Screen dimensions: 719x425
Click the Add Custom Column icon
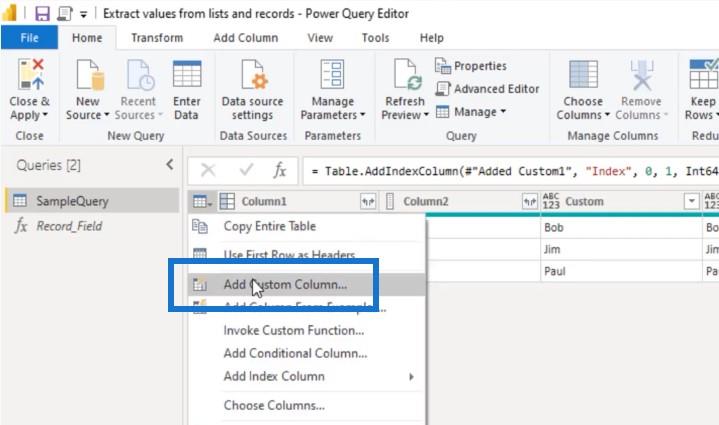[x=200, y=285]
